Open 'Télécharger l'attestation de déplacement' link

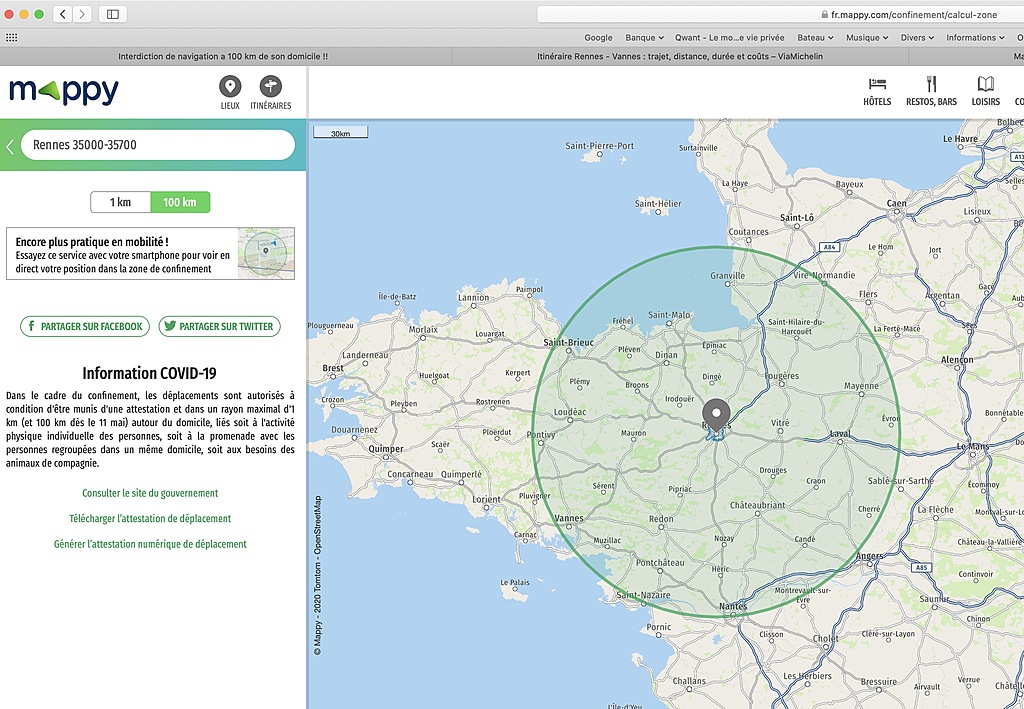(150, 519)
